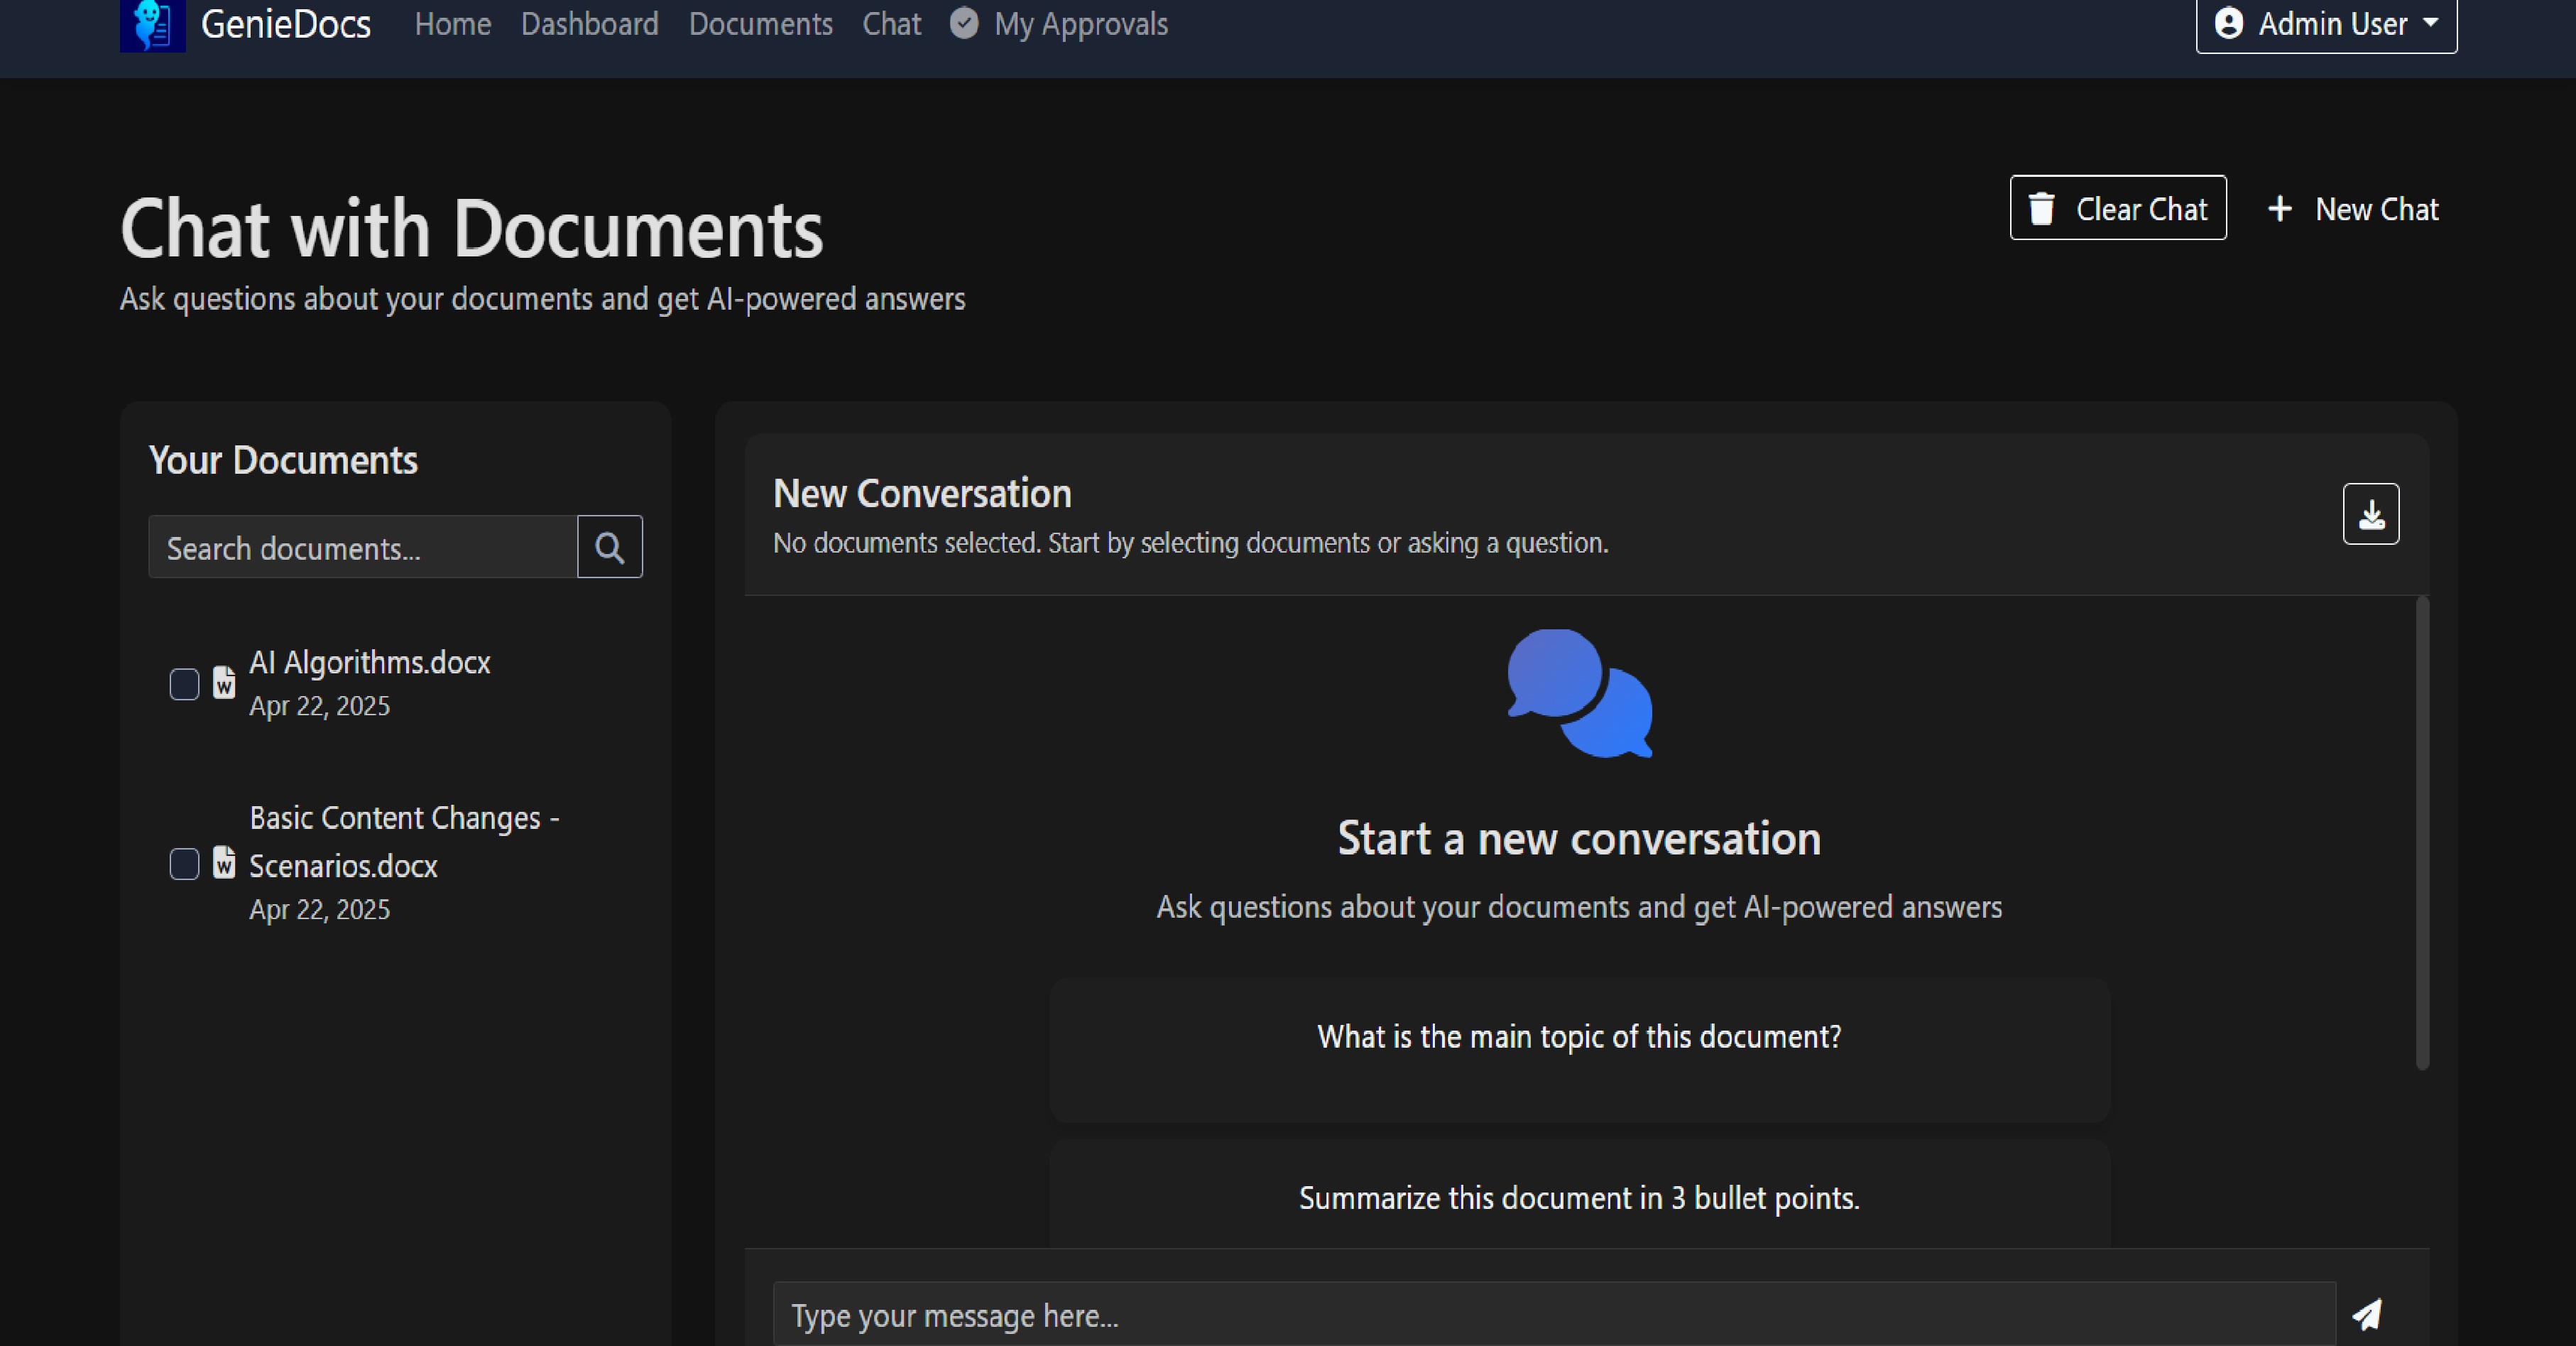Send message with paper plane icon
The width and height of the screenshot is (2576, 1346).
click(x=2367, y=1314)
